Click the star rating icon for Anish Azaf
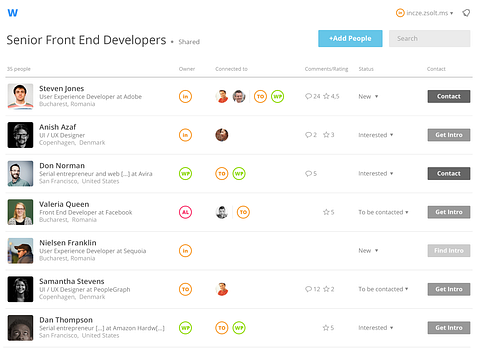480x360 pixels. tap(326, 135)
